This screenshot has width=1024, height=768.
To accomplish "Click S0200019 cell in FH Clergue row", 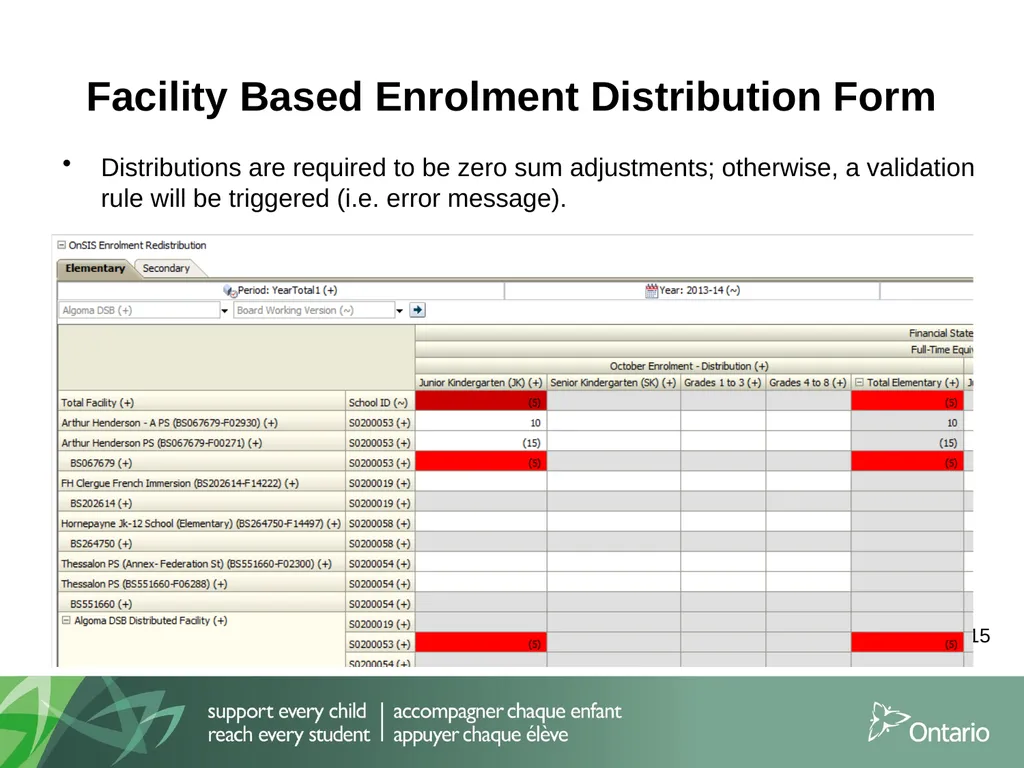I will point(379,483).
